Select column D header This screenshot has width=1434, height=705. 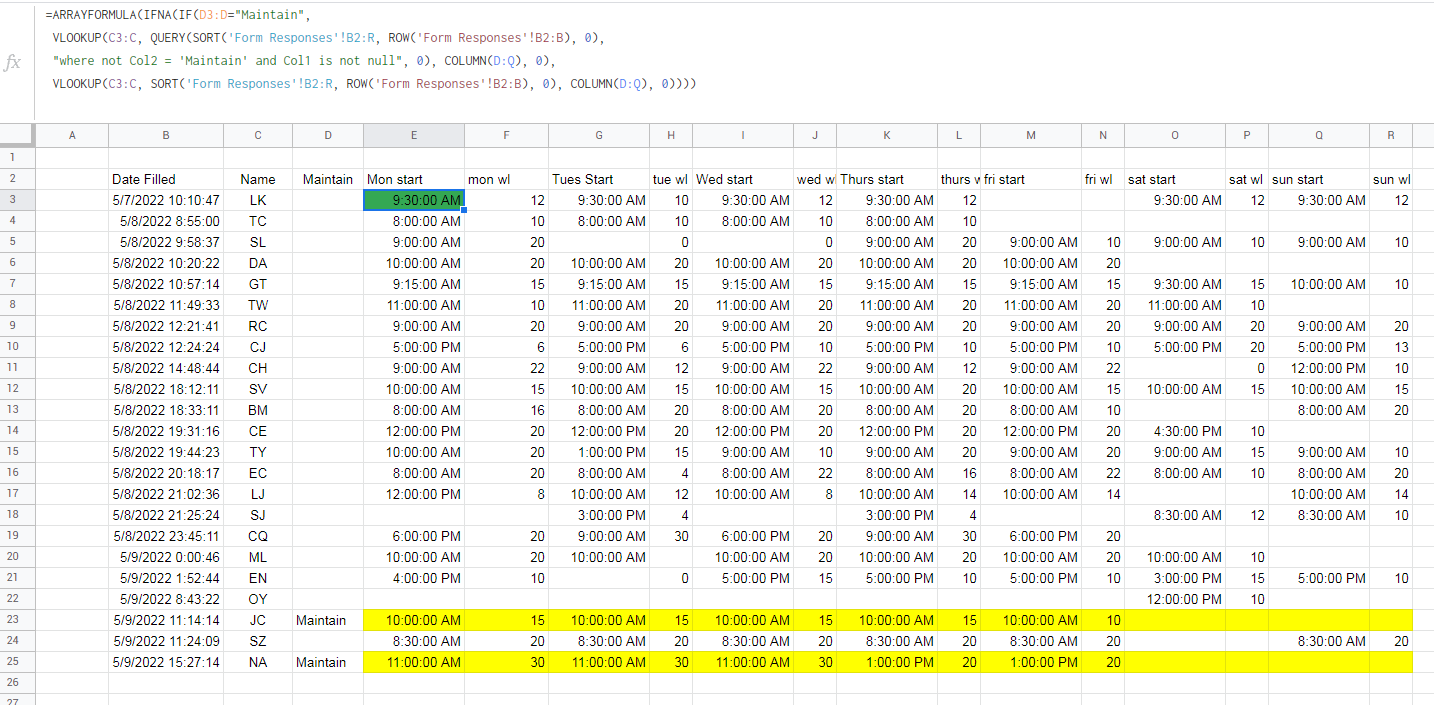pos(328,135)
